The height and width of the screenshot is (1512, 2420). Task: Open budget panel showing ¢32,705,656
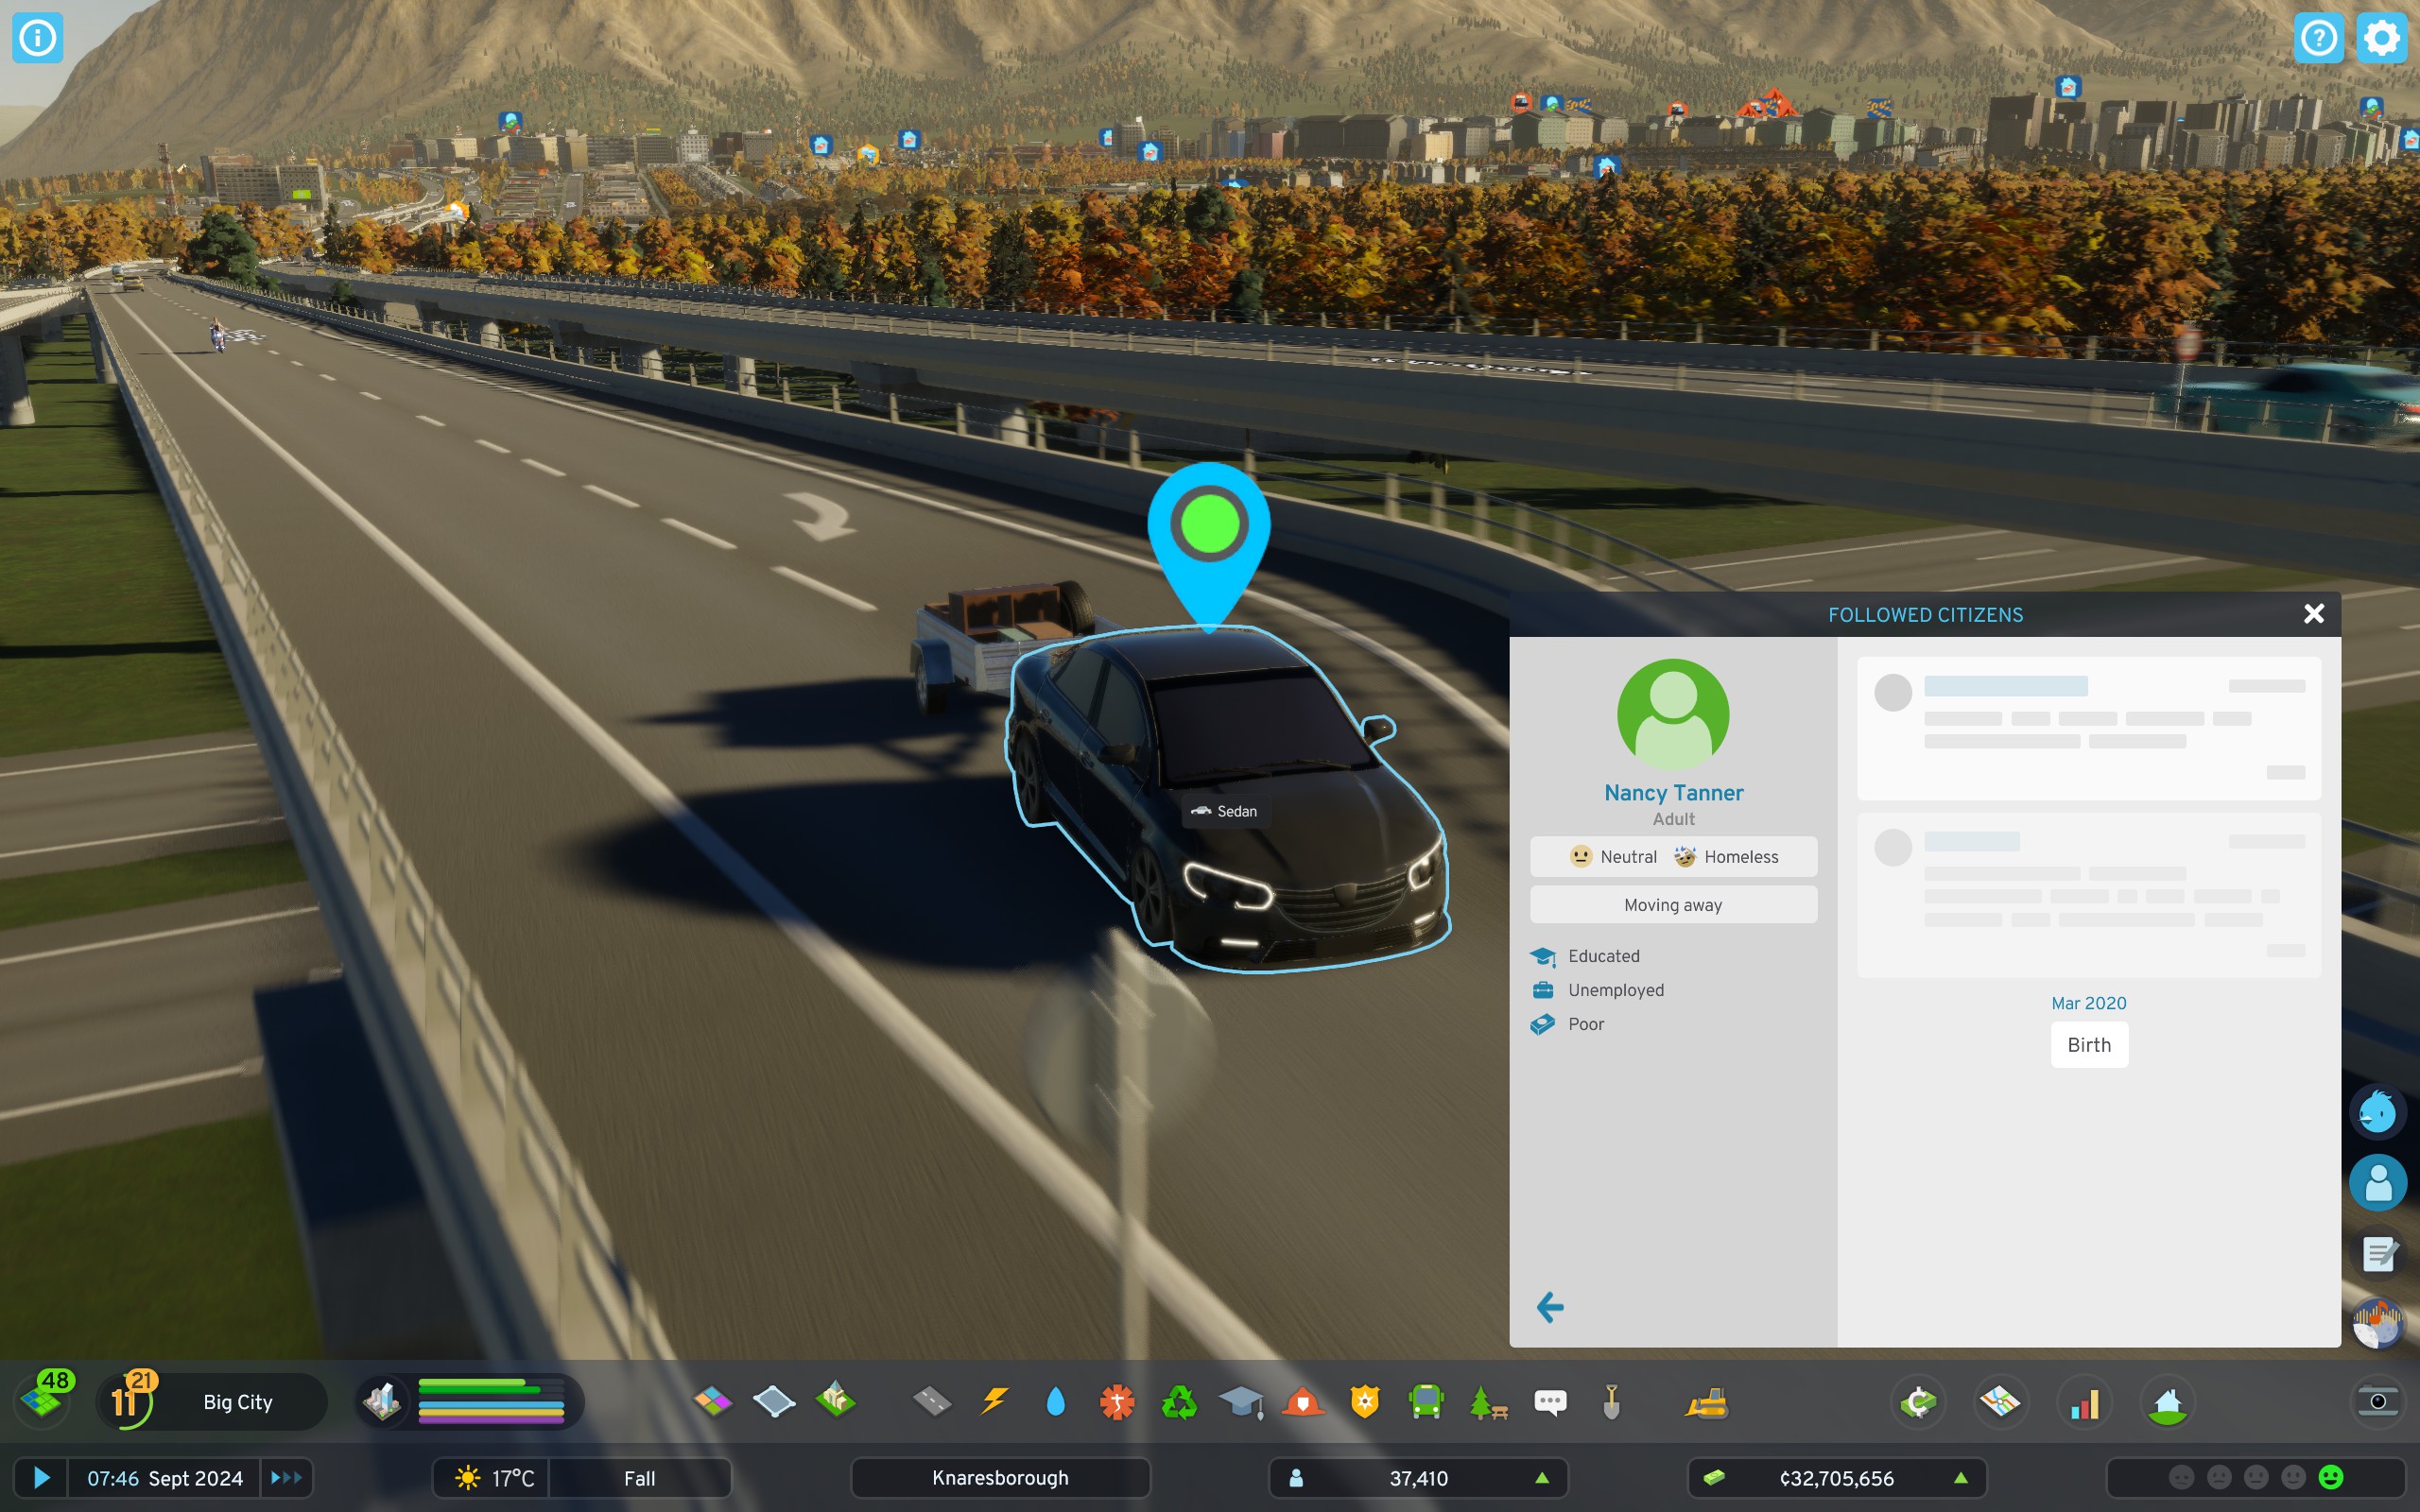(x=1837, y=1478)
